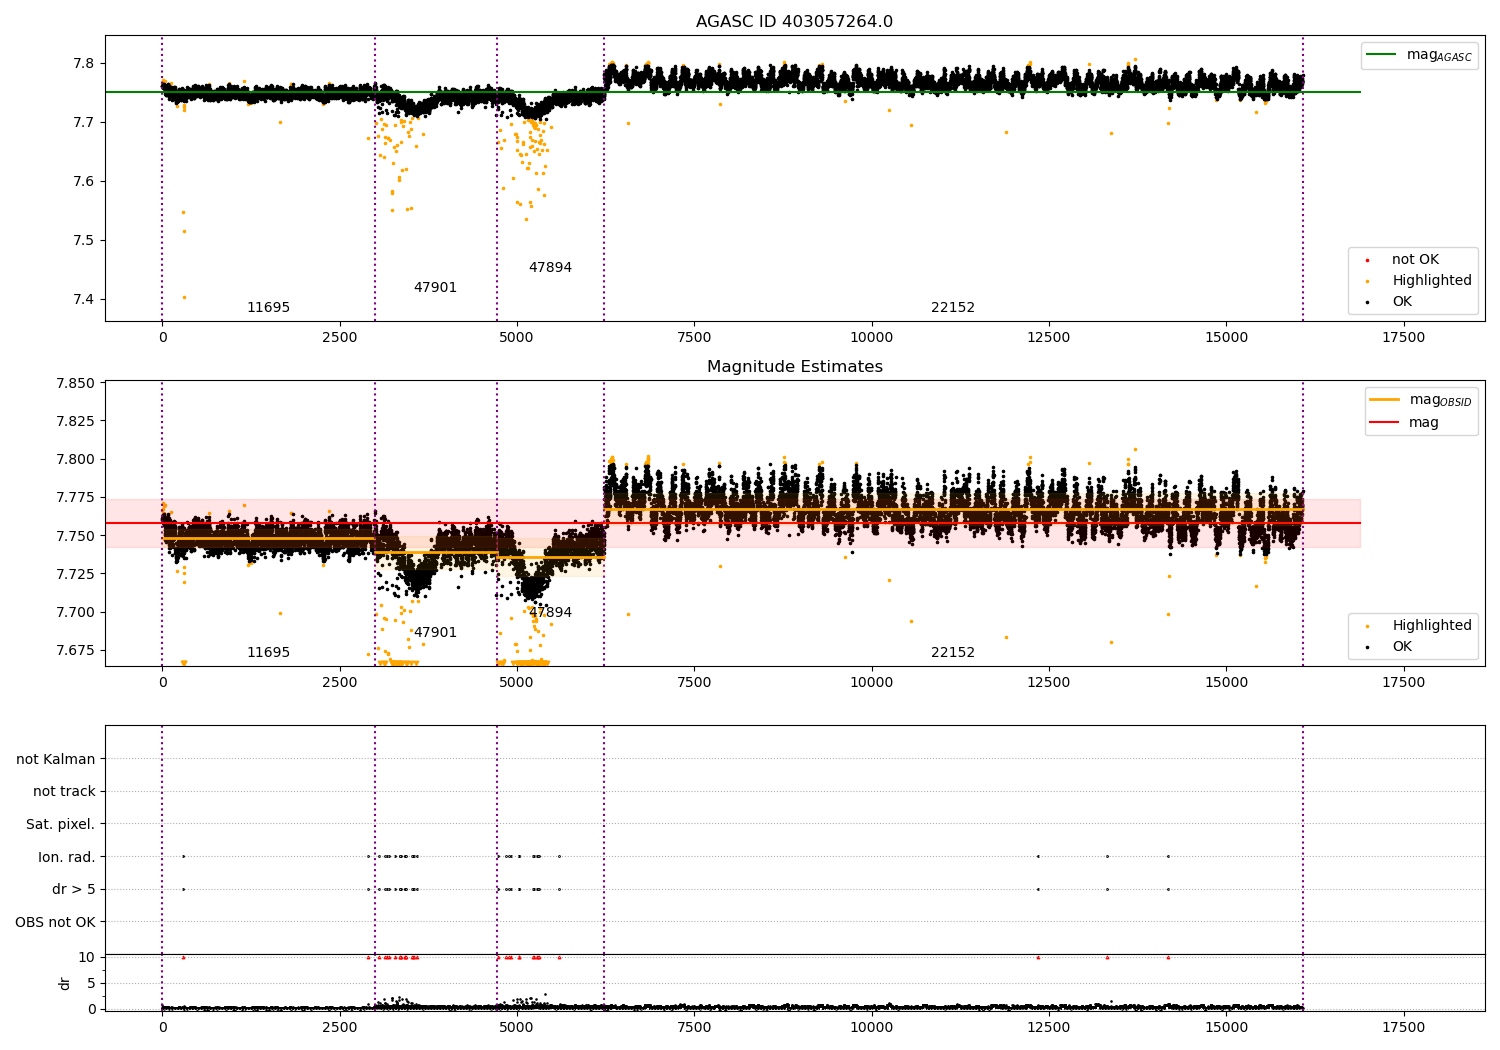Click y-axis tick 7.775 on middle plot
The image size is (1500, 1050).
click(x=75, y=498)
